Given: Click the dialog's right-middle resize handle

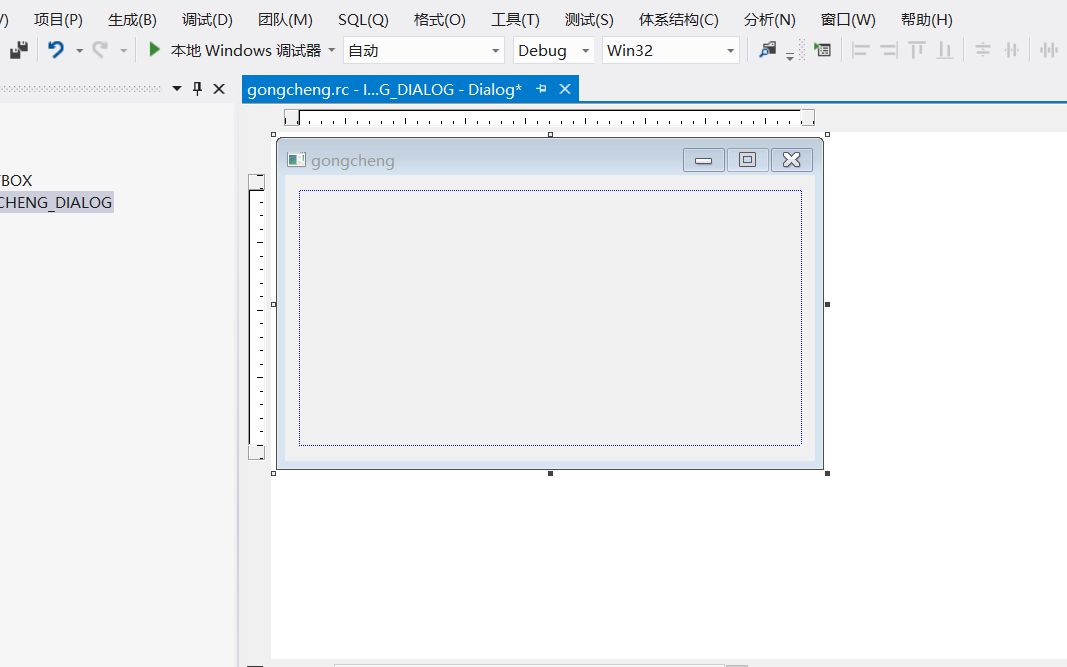Looking at the screenshot, I should pyautogui.click(x=827, y=304).
